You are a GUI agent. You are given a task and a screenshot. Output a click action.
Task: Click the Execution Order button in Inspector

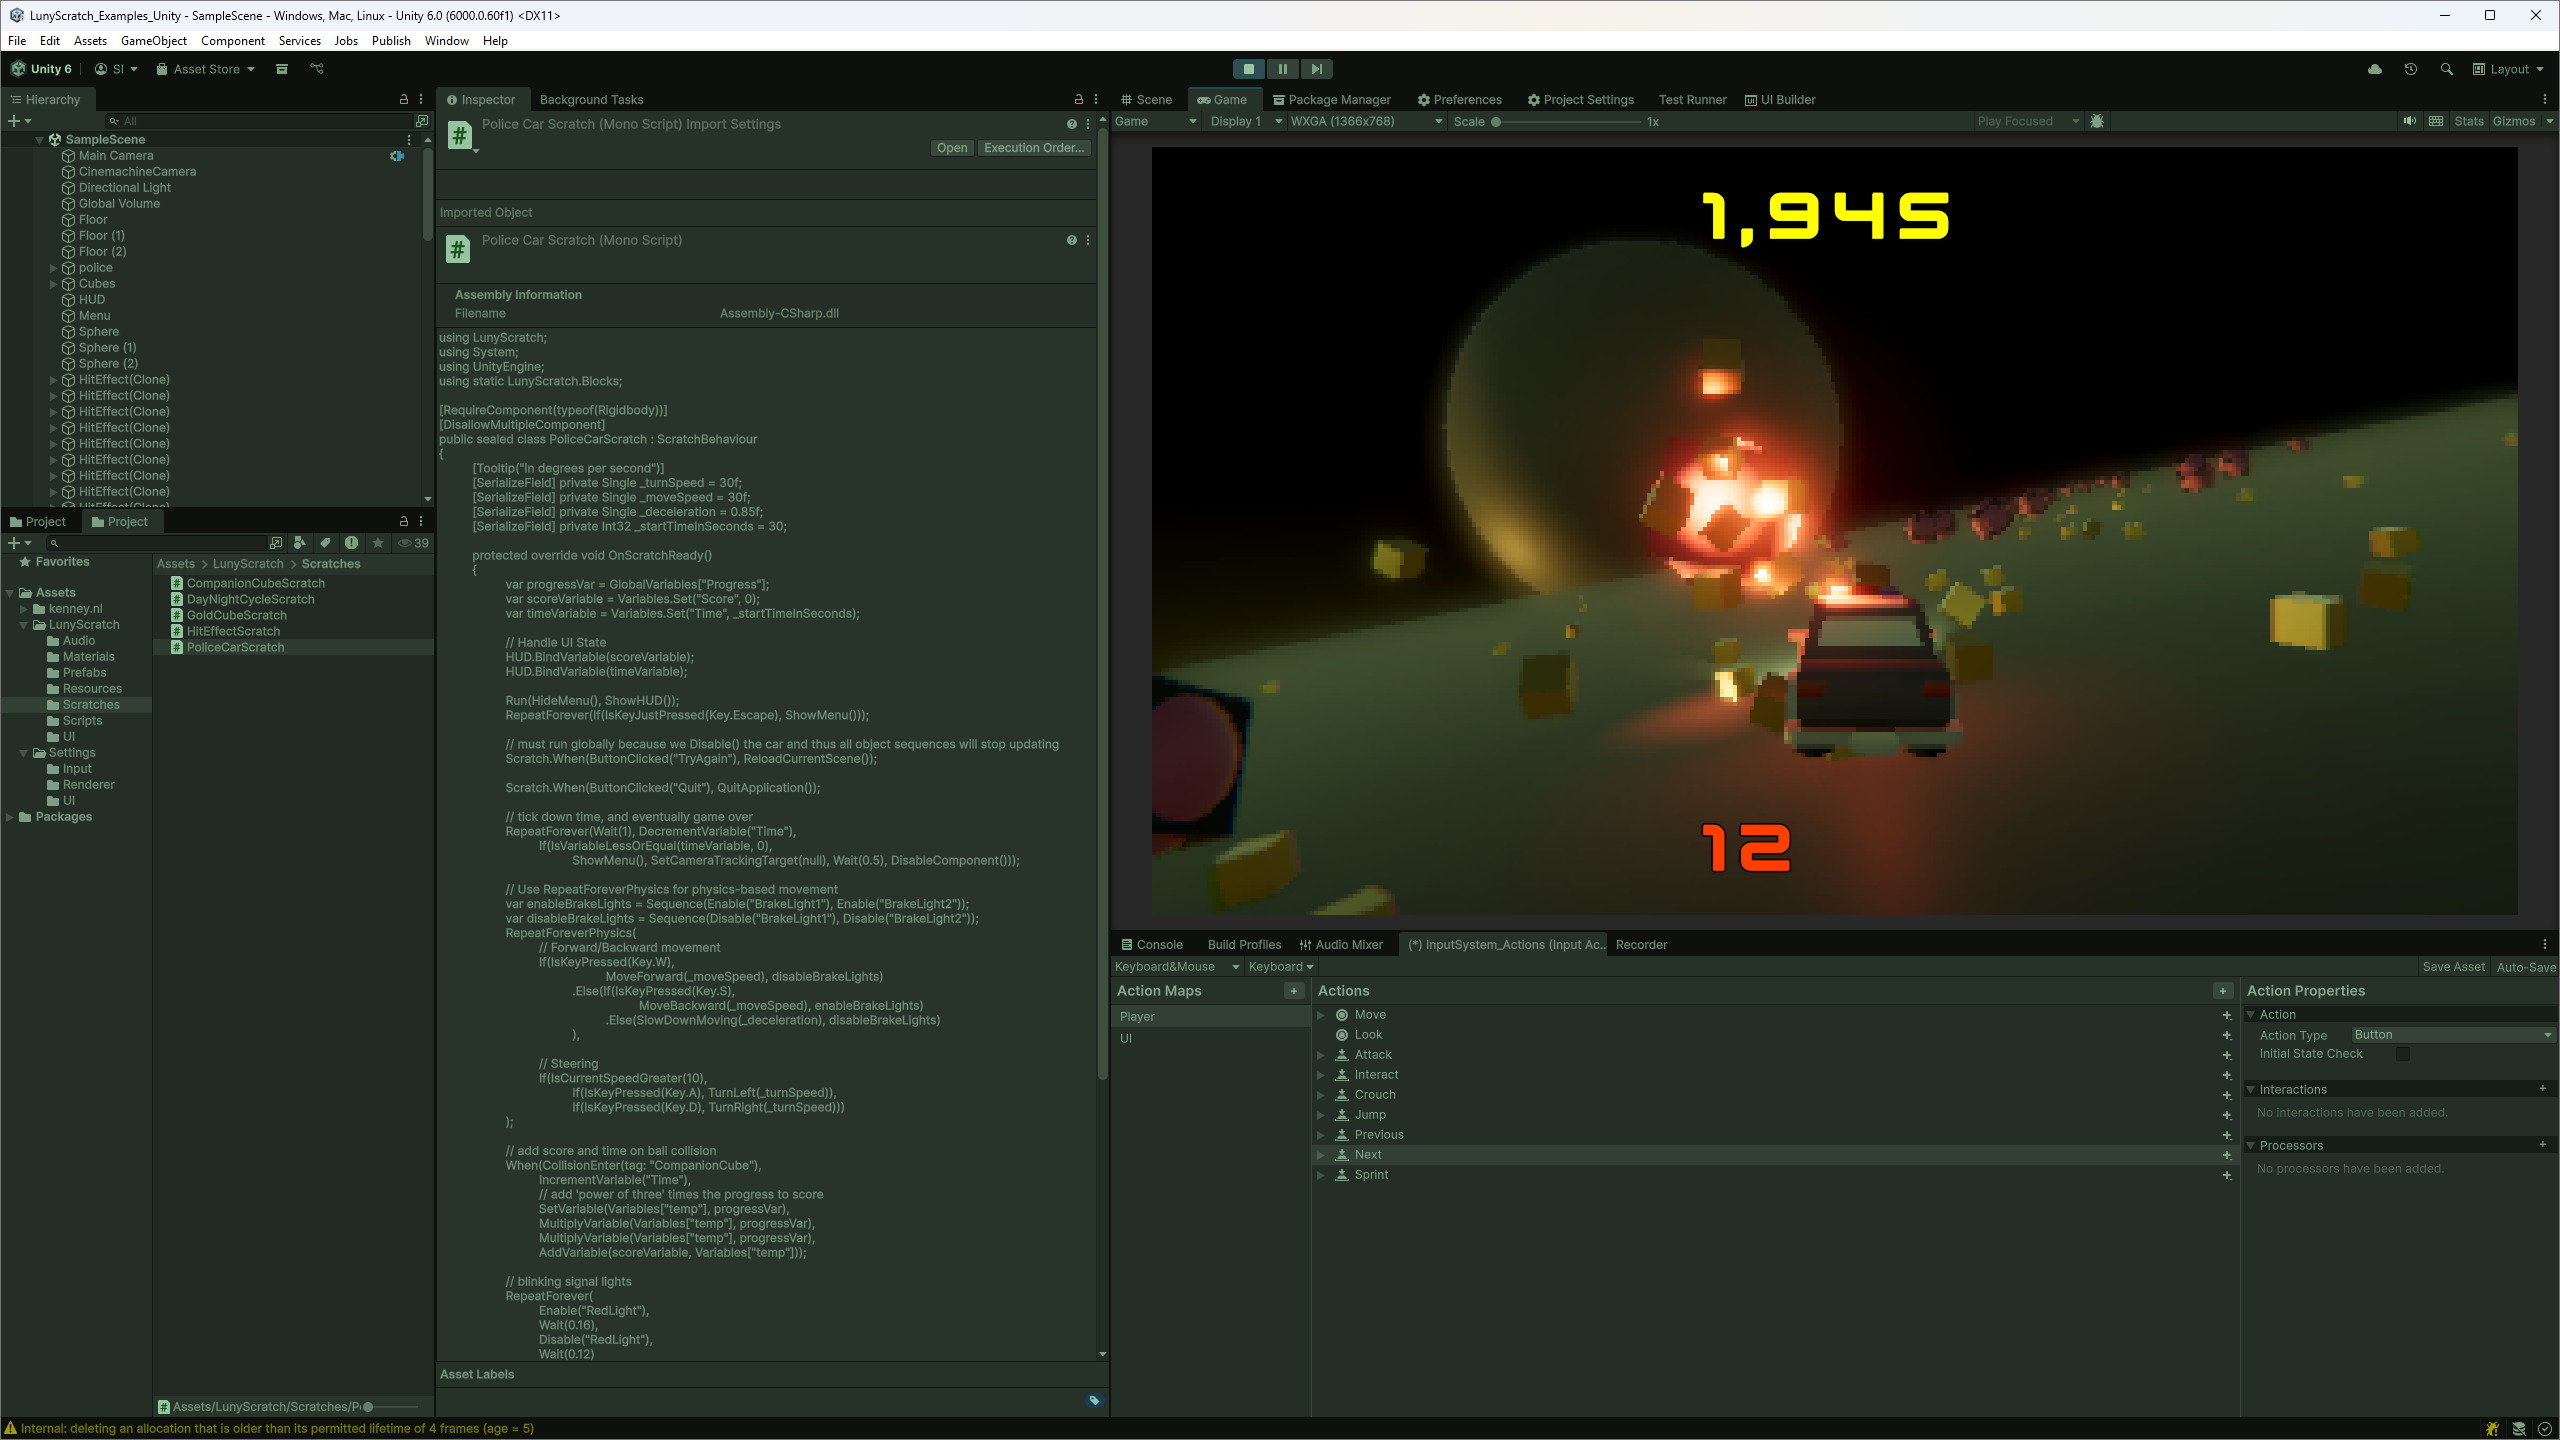pos(1034,147)
